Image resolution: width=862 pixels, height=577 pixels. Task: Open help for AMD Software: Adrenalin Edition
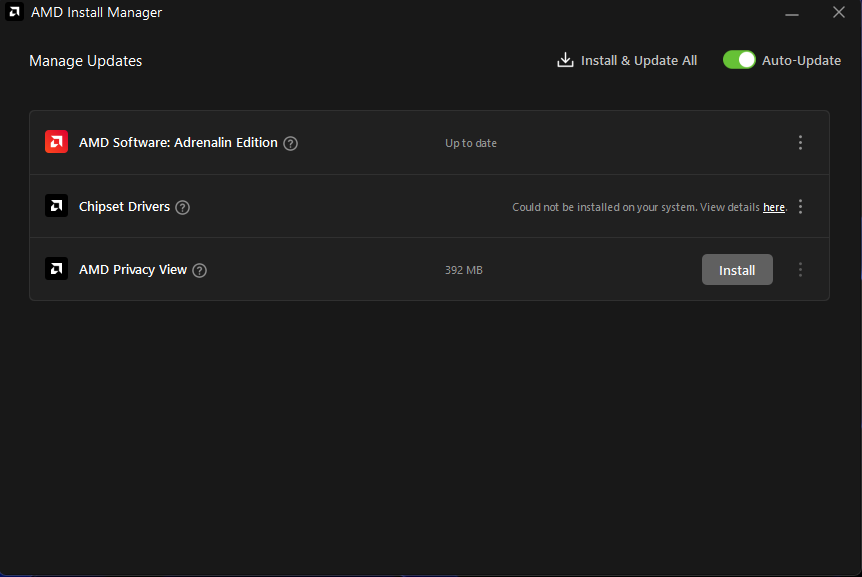click(x=290, y=143)
